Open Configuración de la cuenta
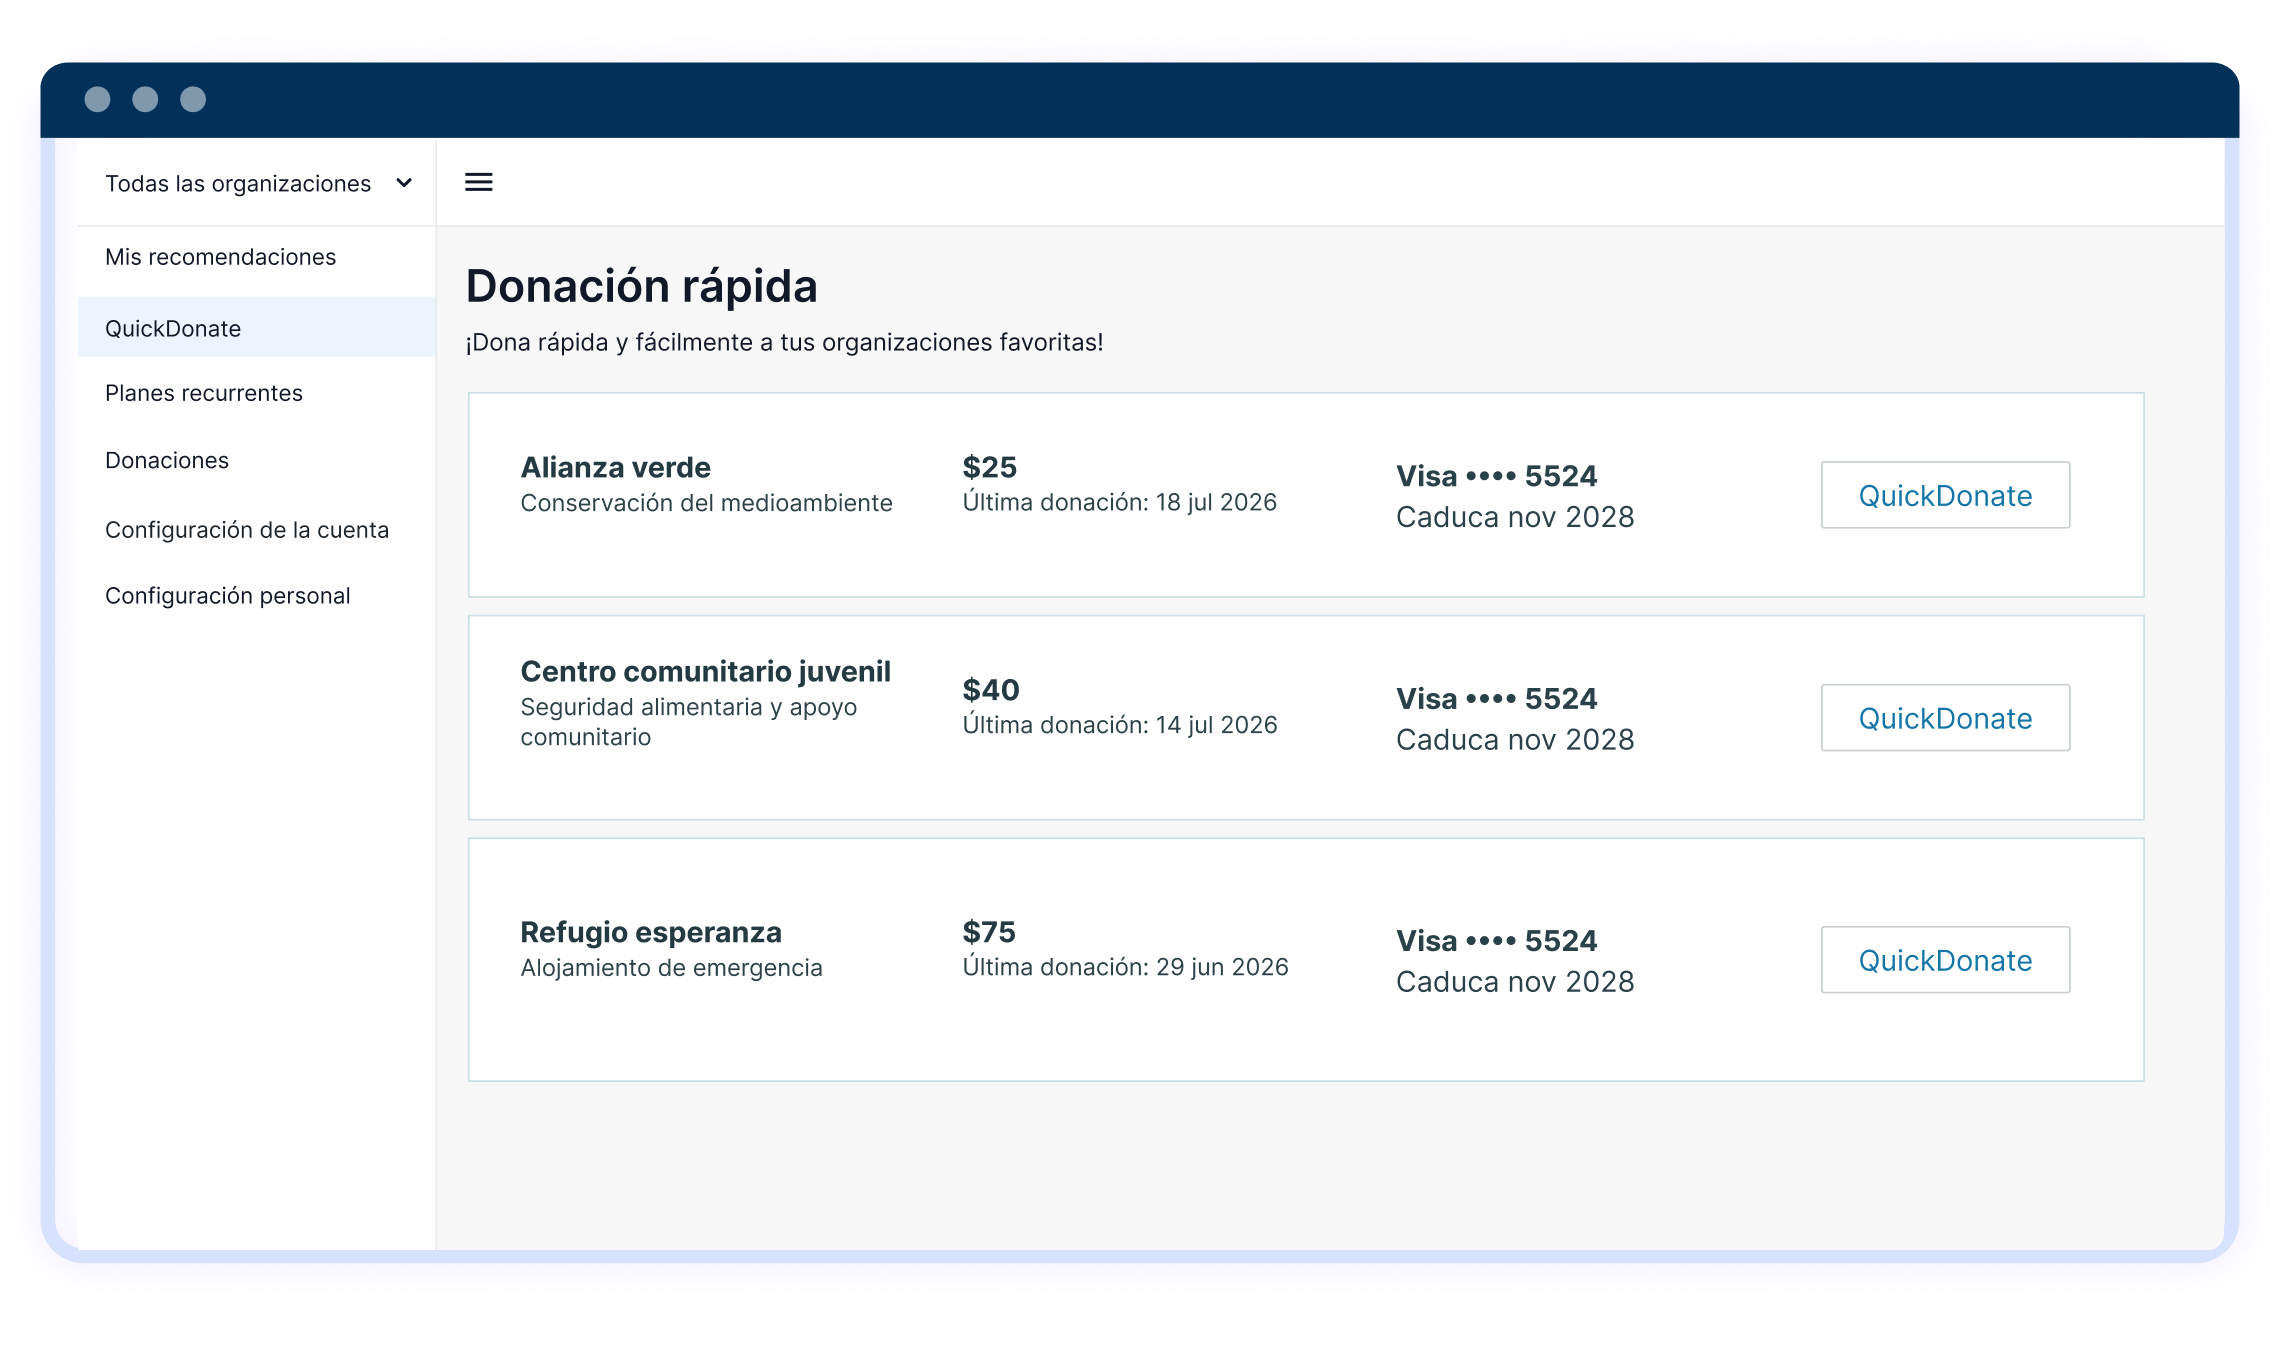 pyautogui.click(x=247, y=530)
